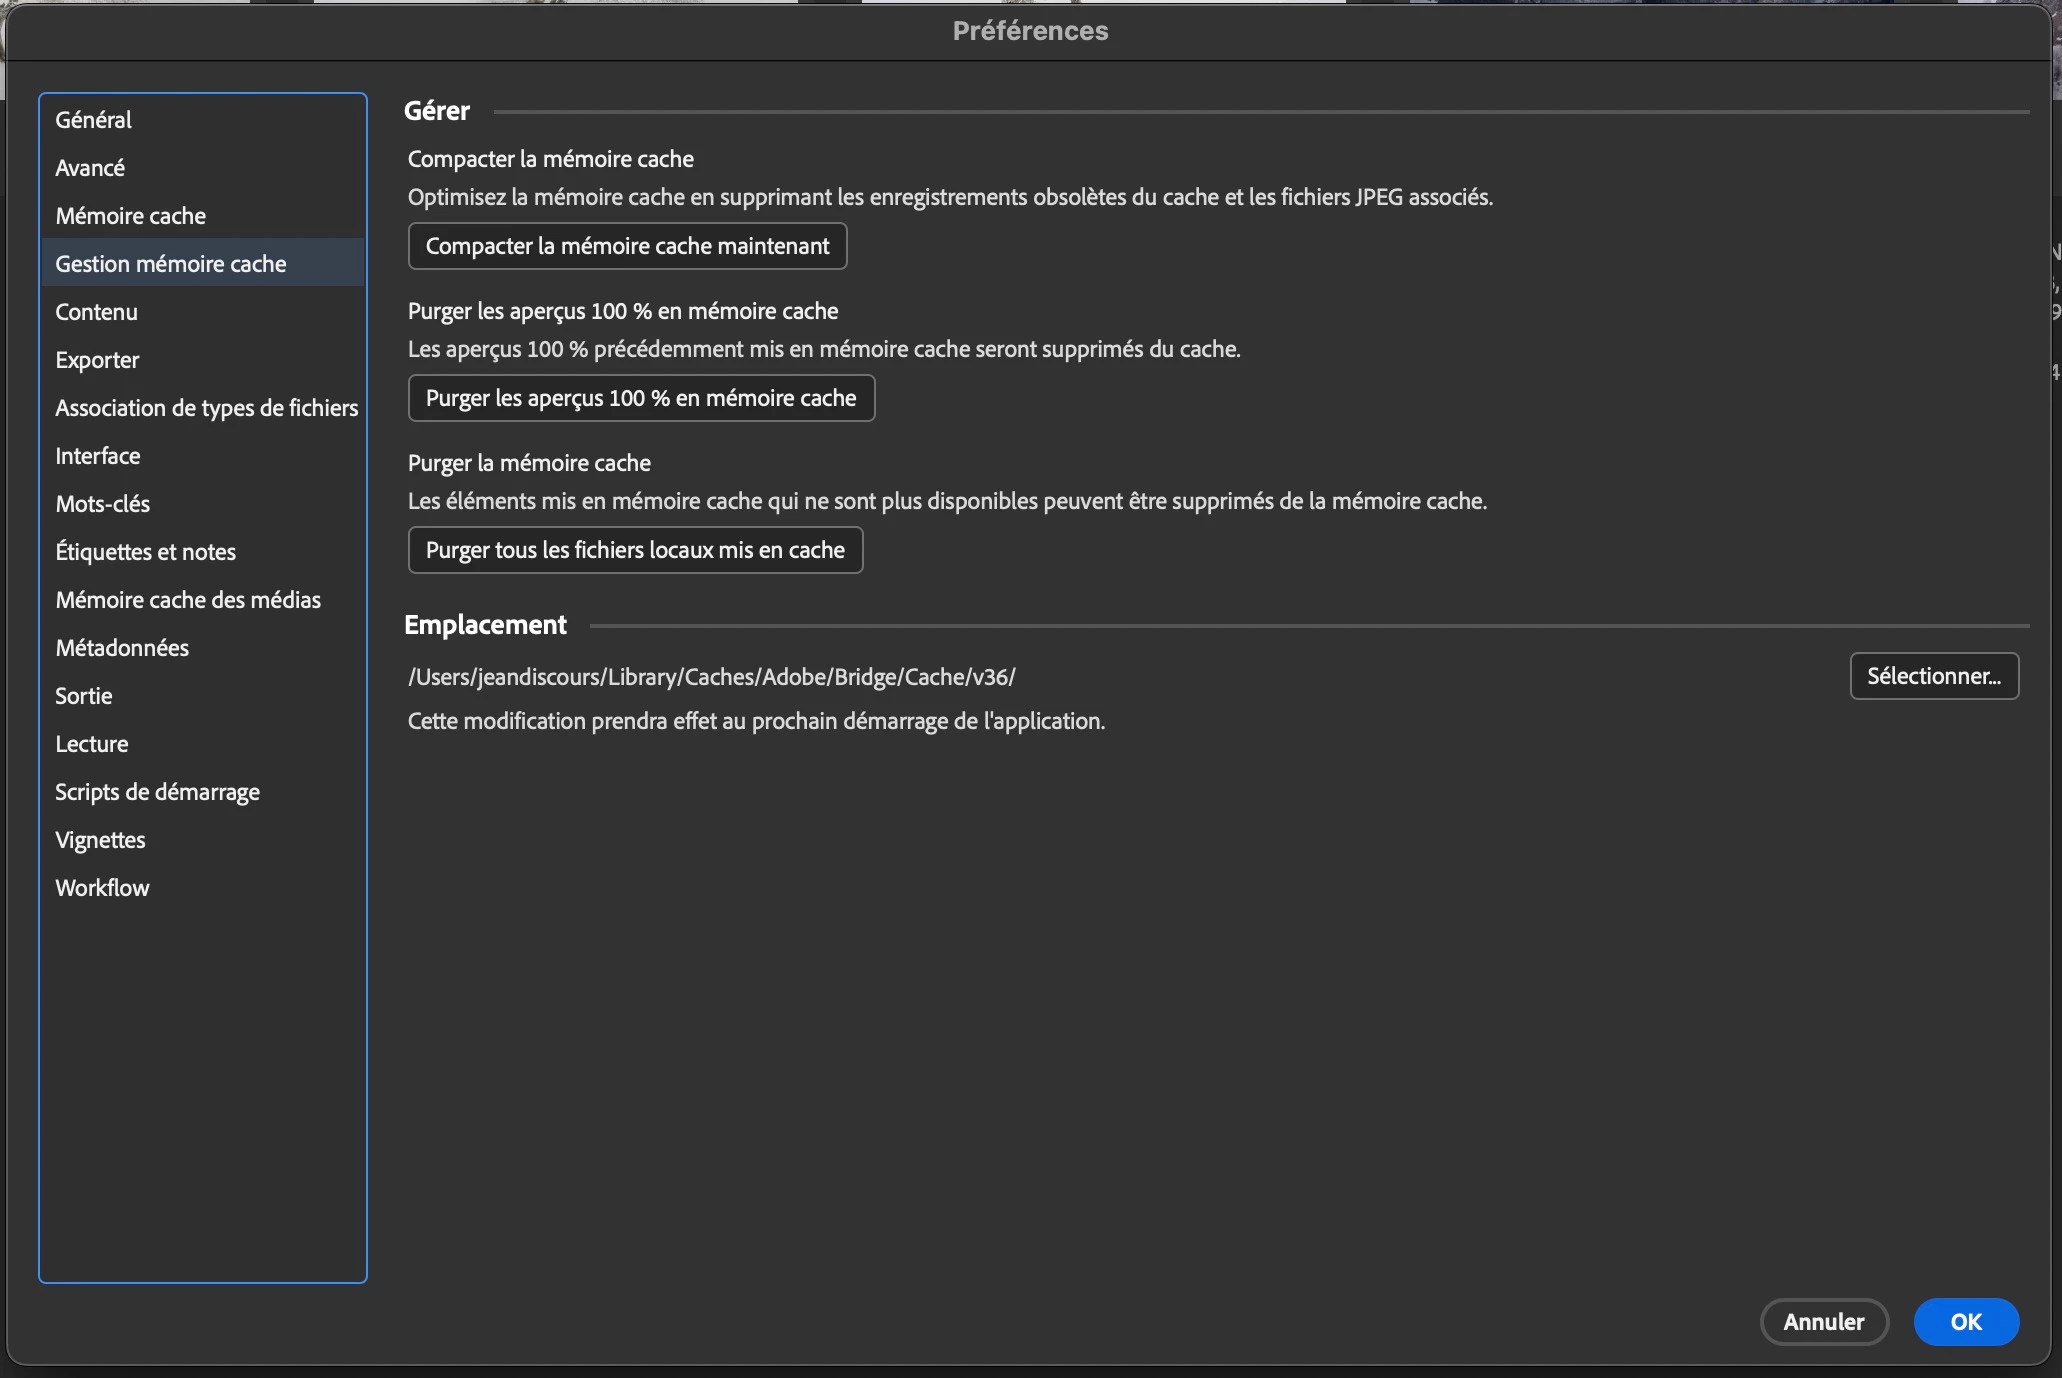The width and height of the screenshot is (2062, 1378).
Task: Open the Général preferences section
Action: 93,120
